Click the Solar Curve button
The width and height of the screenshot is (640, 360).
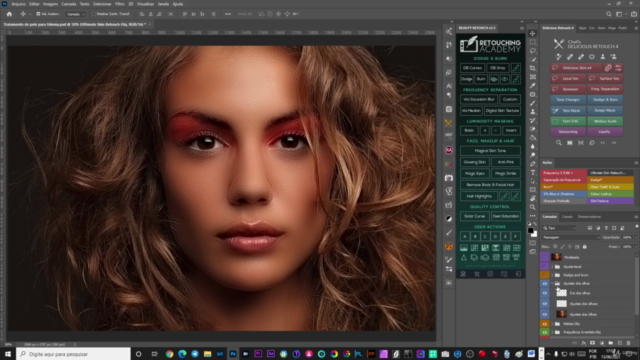click(474, 216)
